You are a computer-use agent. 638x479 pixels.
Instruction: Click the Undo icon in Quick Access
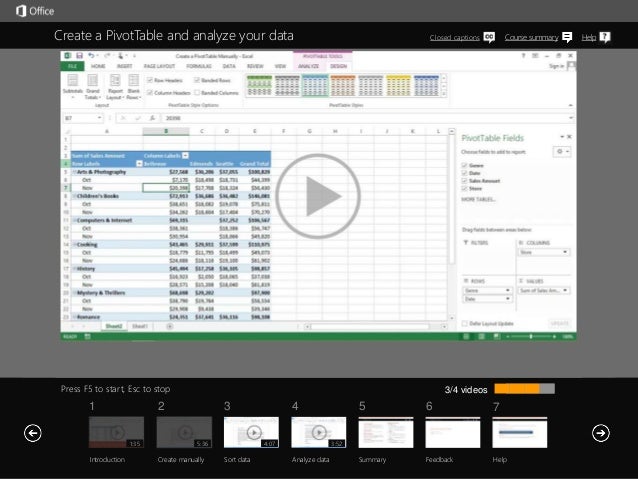[x=91, y=55]
